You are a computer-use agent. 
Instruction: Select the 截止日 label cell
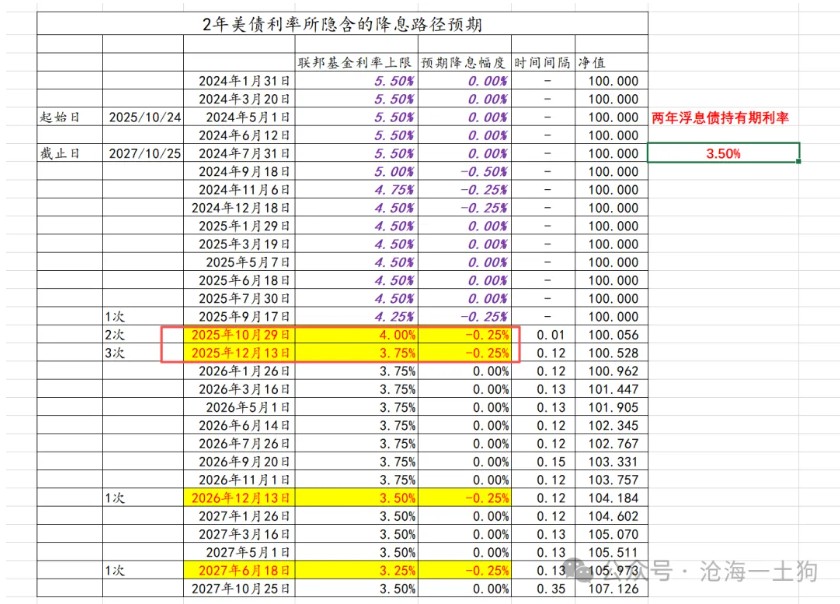[70, 154]
